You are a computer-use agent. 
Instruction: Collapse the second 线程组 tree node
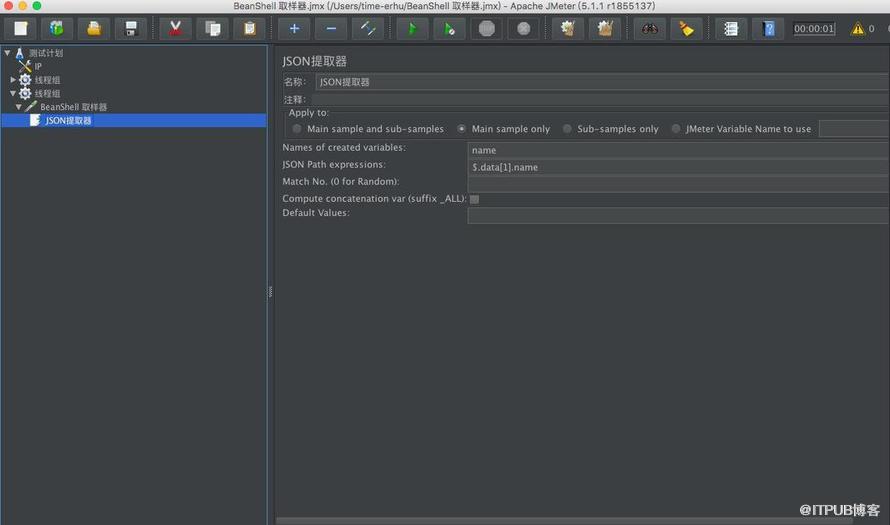(12, 94)
